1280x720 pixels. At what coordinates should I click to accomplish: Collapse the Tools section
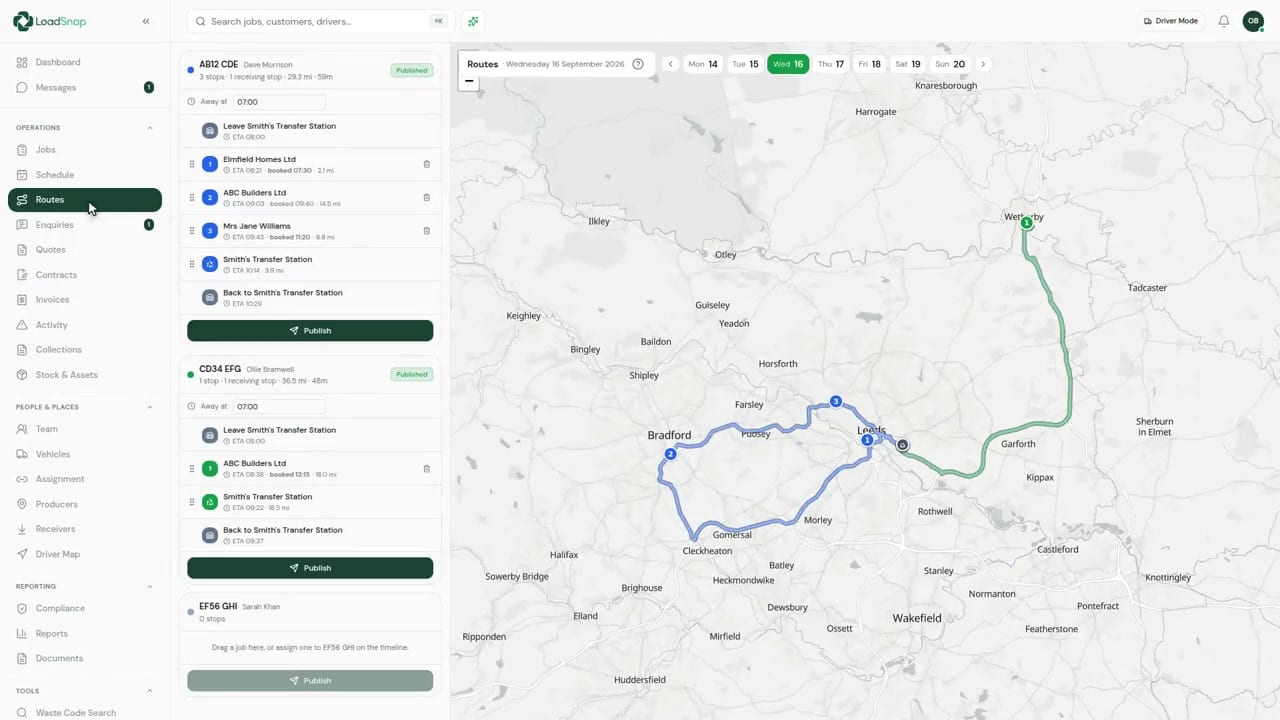point(150,691)
